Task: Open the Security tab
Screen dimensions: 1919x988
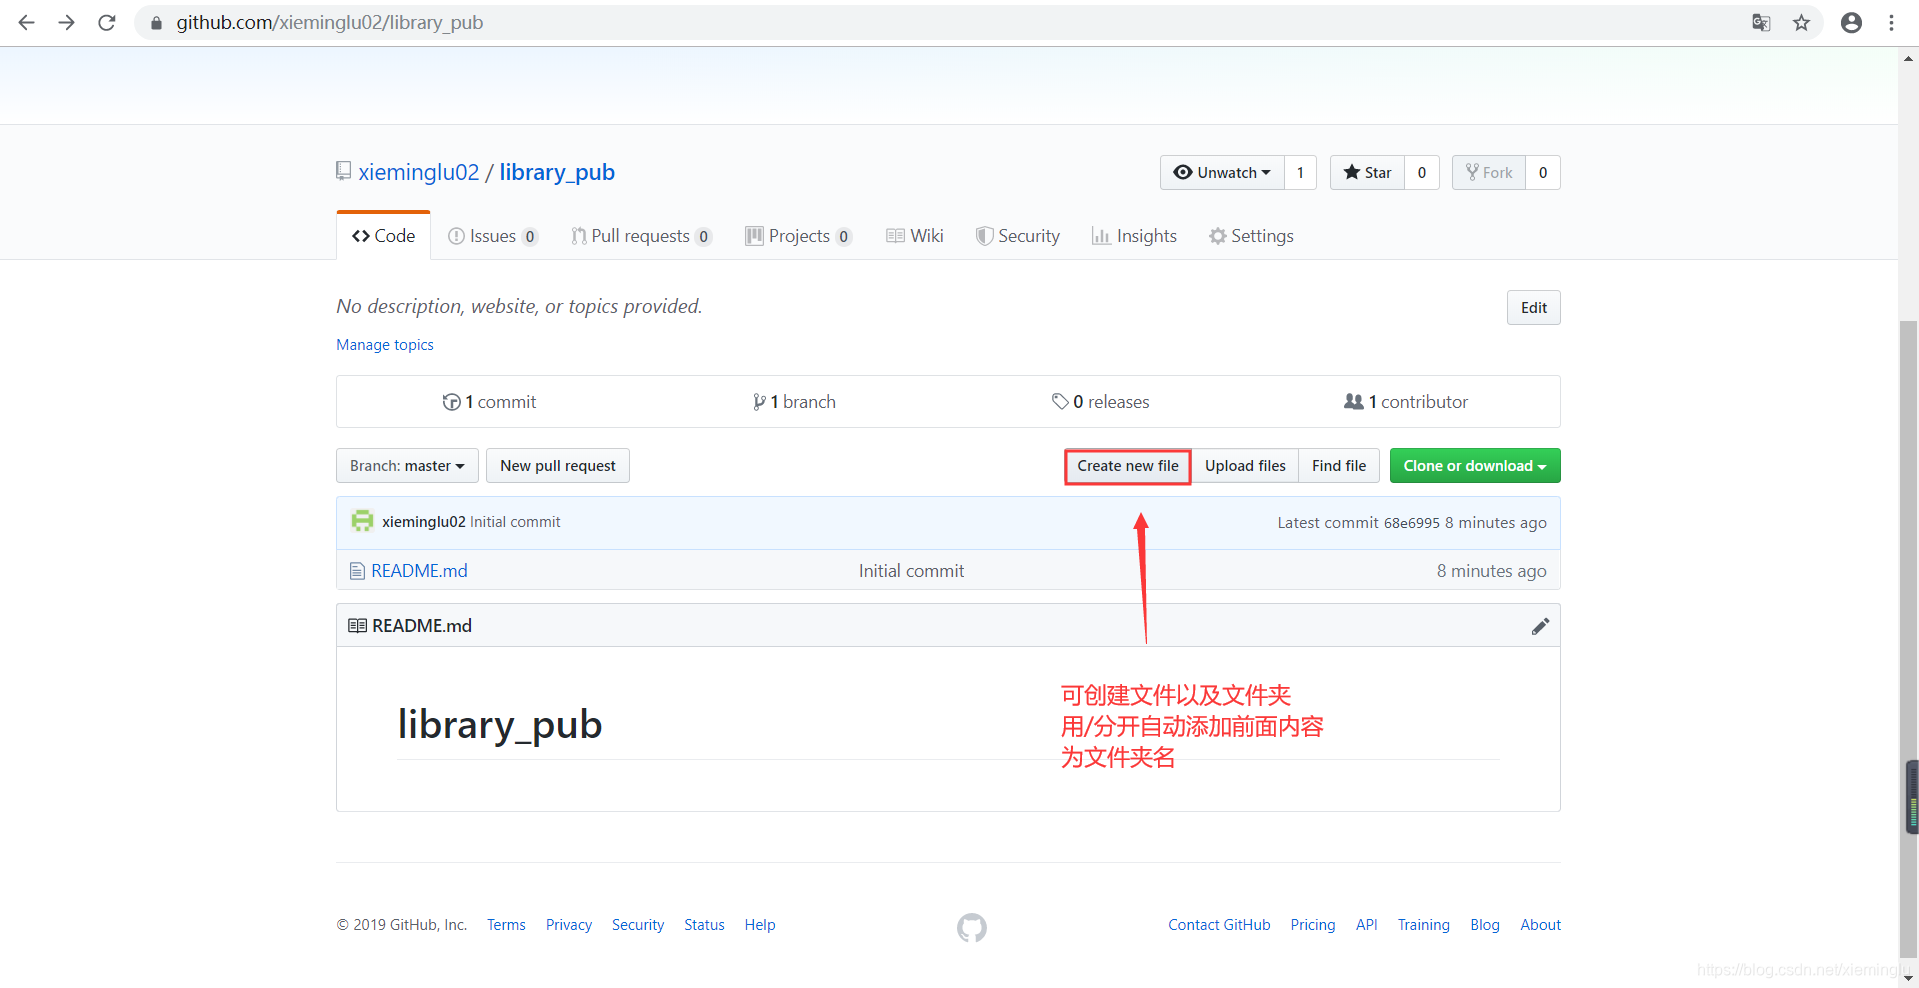Action: point(1018,236)
